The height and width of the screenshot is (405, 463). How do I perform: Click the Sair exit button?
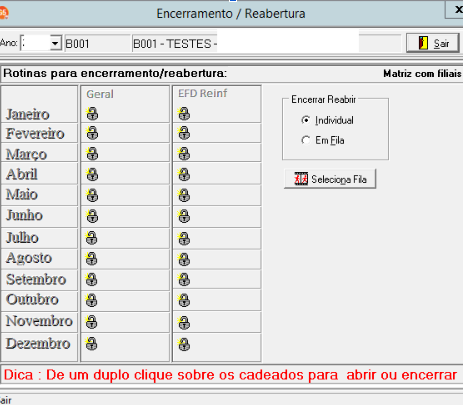coord(433,43)
